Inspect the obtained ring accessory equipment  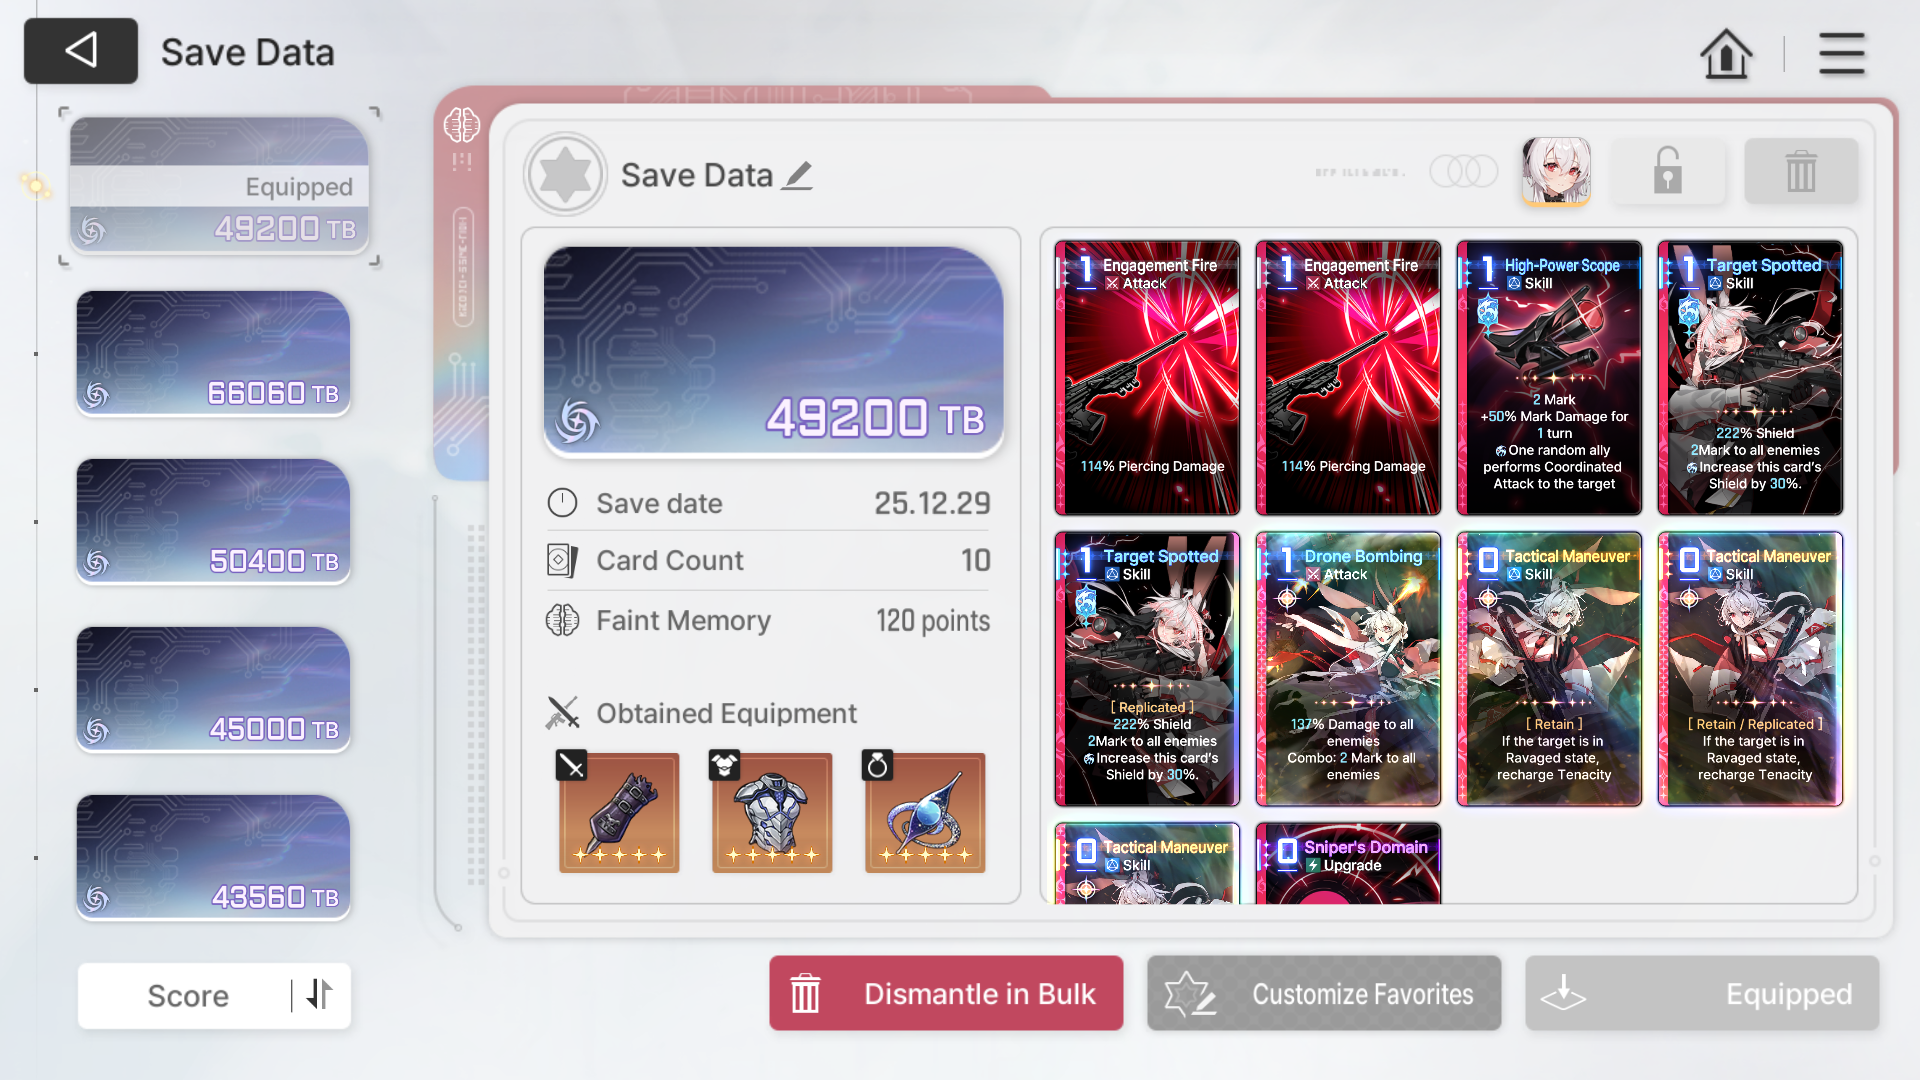pos(924,812)
